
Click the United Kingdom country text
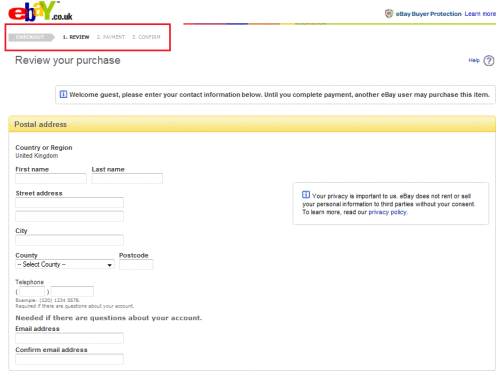tap(37, 156)
